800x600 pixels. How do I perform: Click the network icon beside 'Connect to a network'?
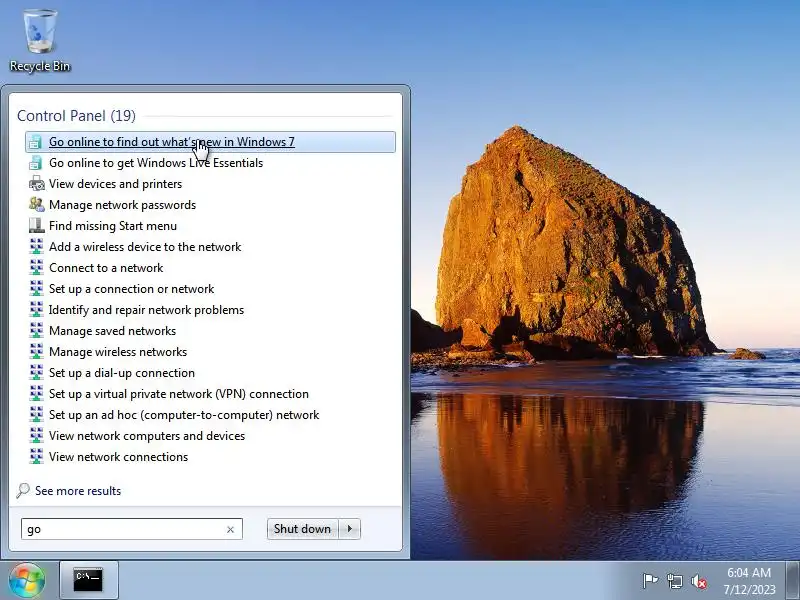point(36,268)
